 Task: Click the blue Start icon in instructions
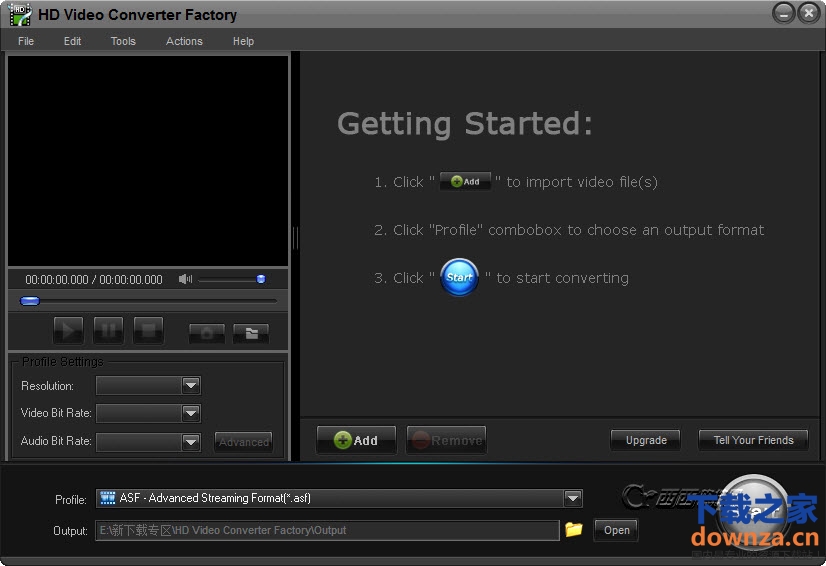tap(459, 277)
